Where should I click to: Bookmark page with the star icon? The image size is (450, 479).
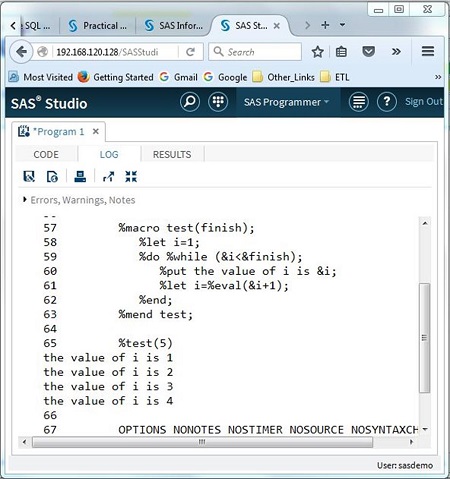(317, 52)
